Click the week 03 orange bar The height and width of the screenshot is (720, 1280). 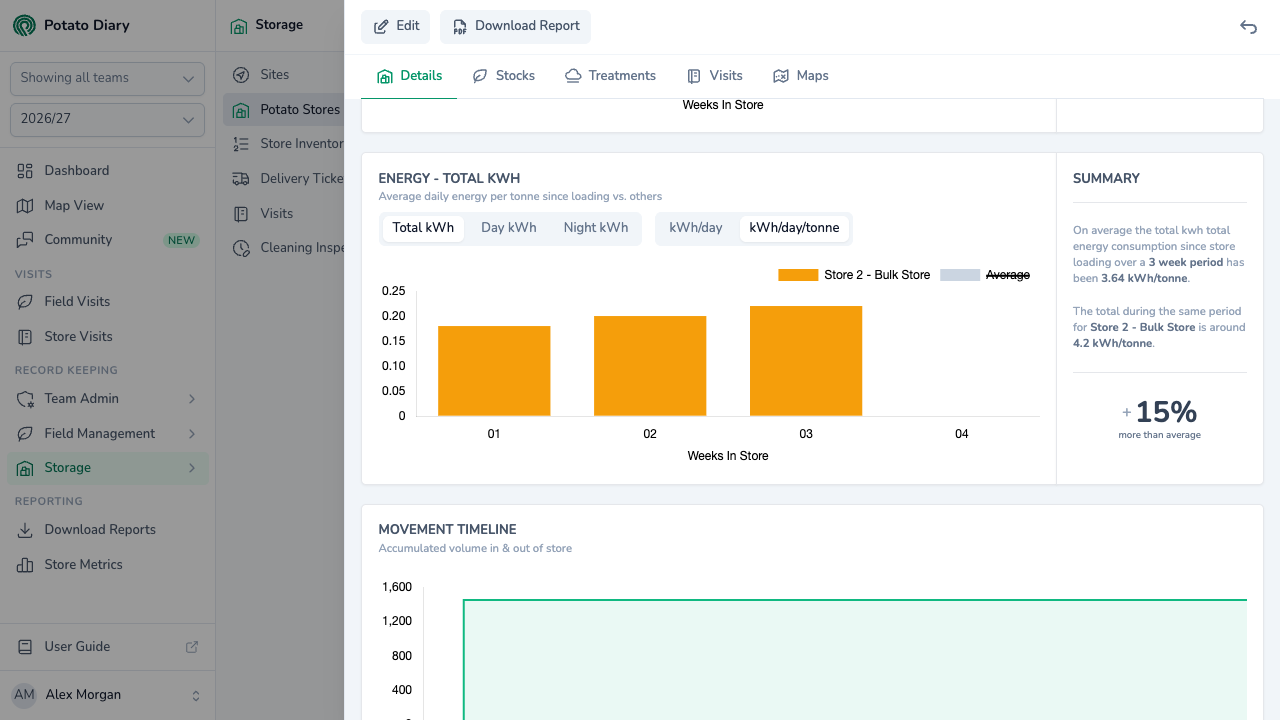(806, 361)
